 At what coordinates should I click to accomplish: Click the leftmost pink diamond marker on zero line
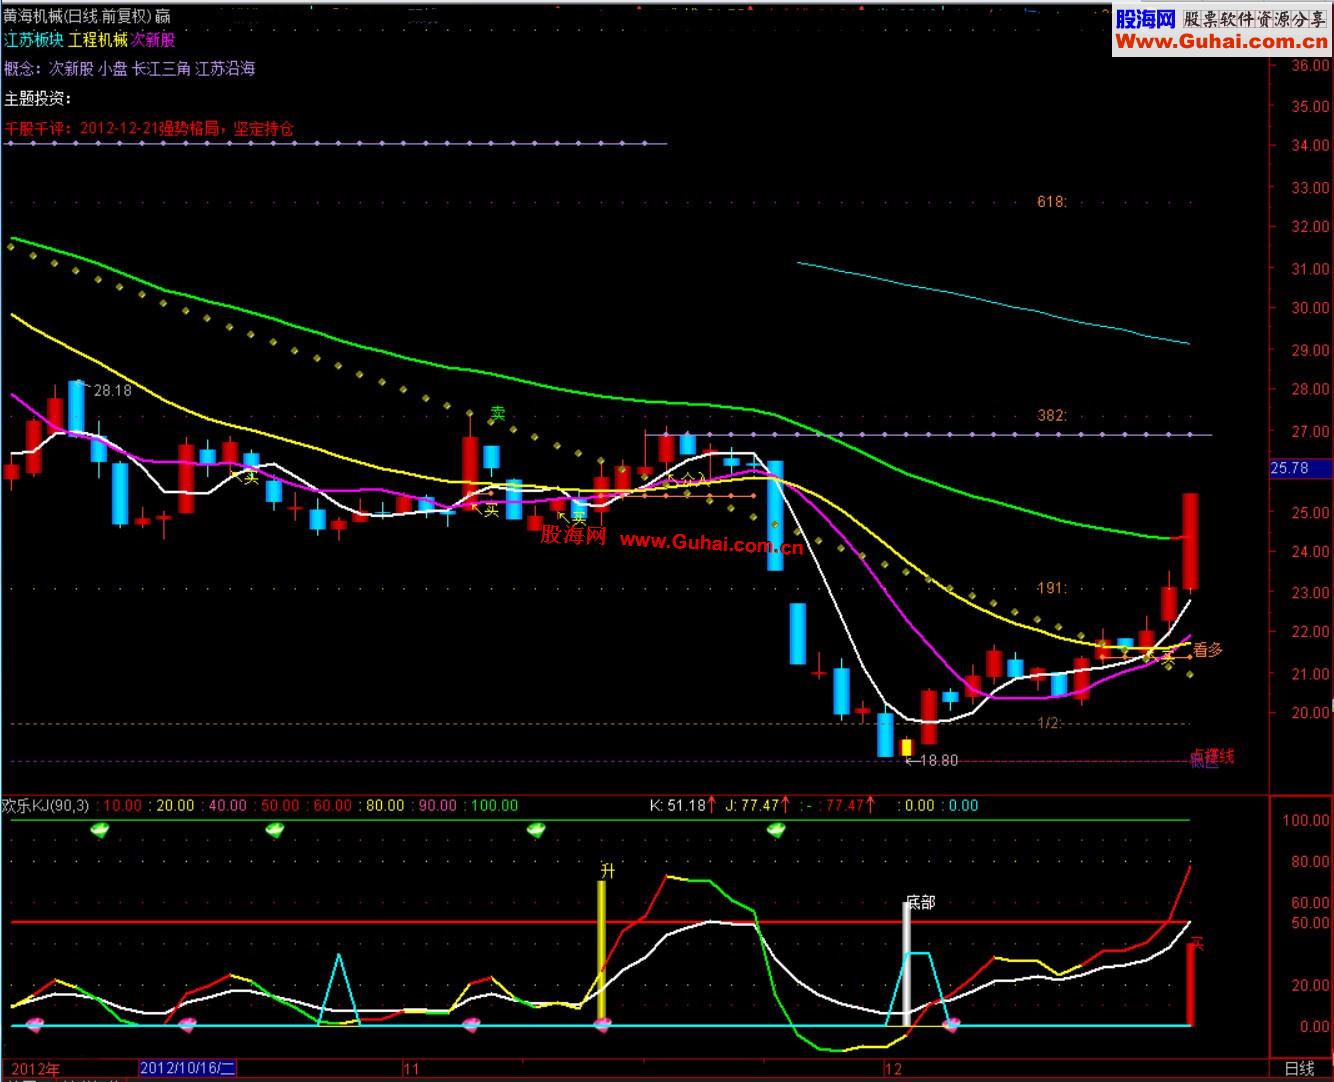[x=34, y=1024]
